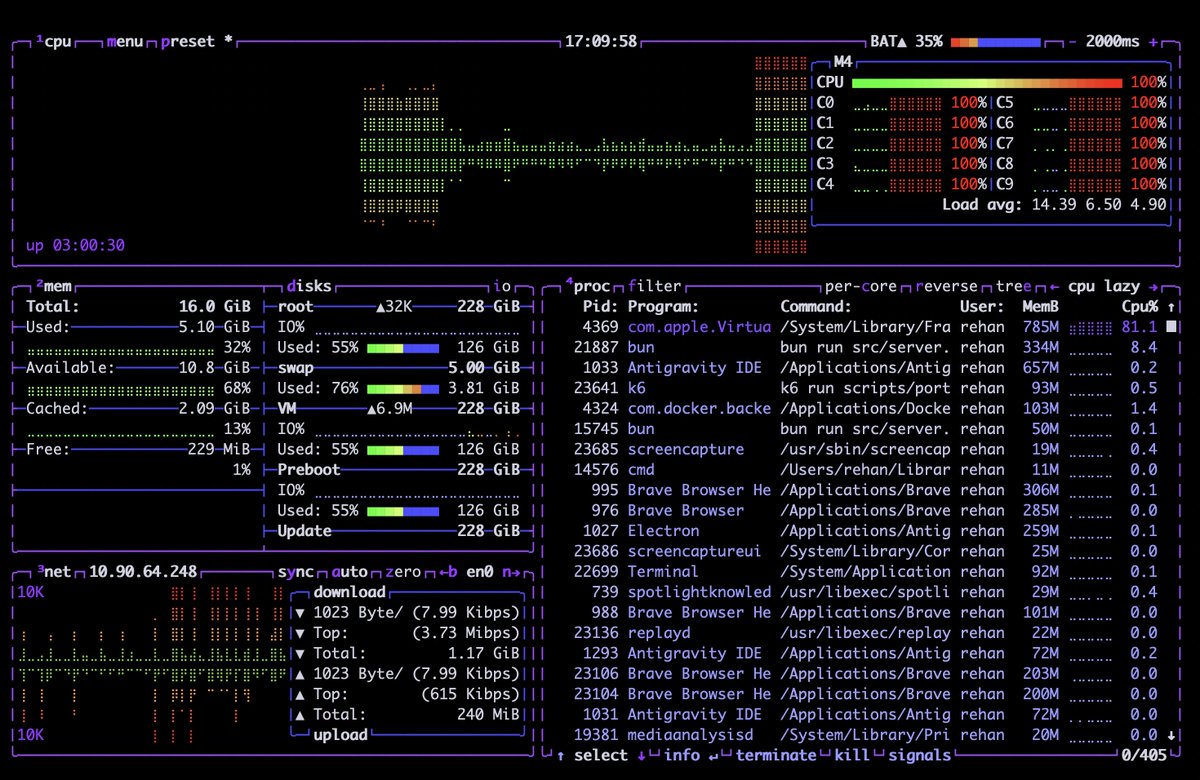Open the signals list

(x=919, y=755)
